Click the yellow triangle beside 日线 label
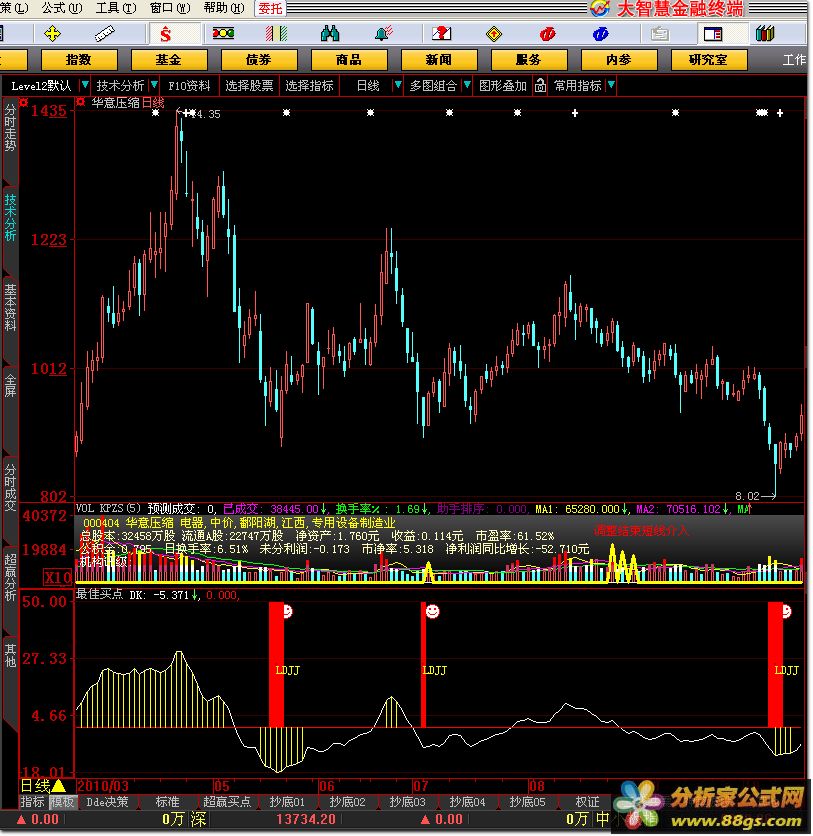This screenshot has width=813, height=836. coord(59,786)
